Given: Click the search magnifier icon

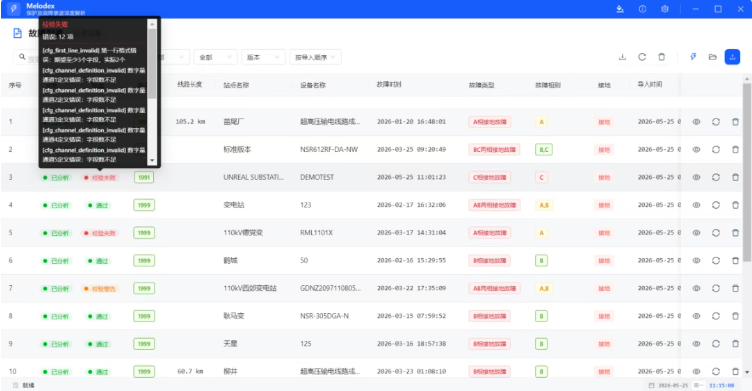Looking at the screenshot, I should 22,57.
